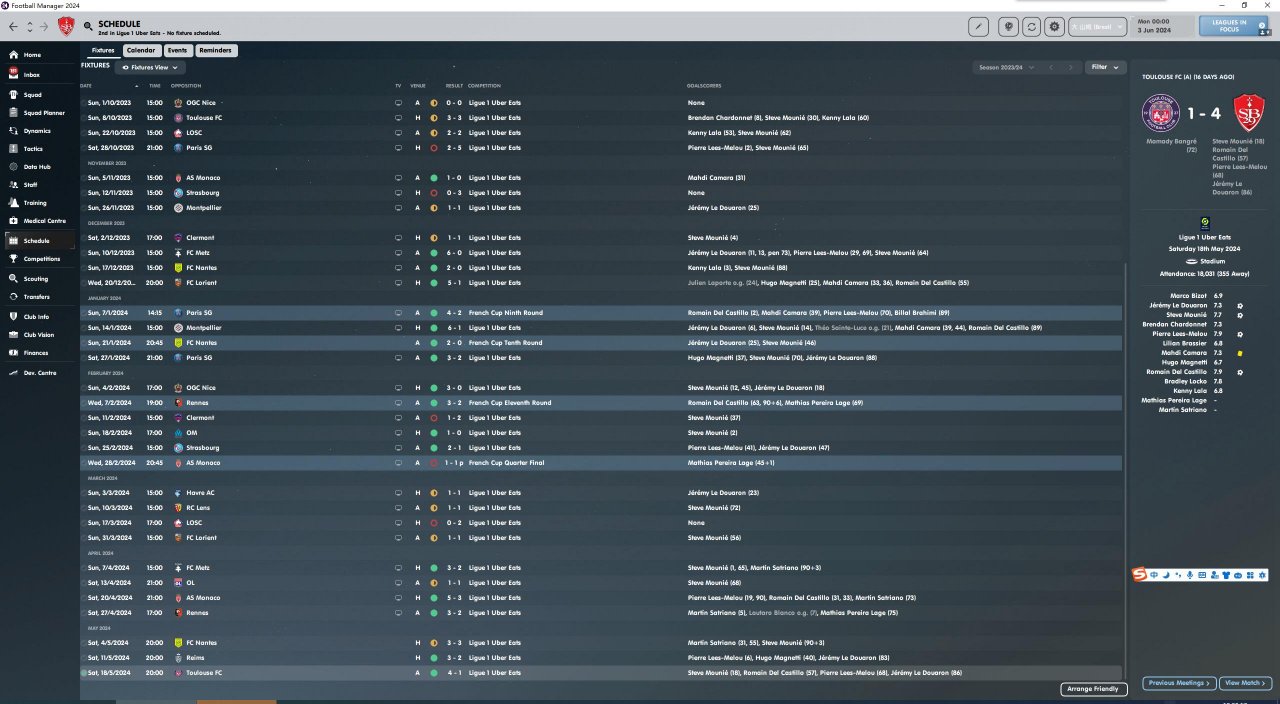
Task: Switch to the Reminders tab
Action: pyautogui.click(x=215, y=50)
